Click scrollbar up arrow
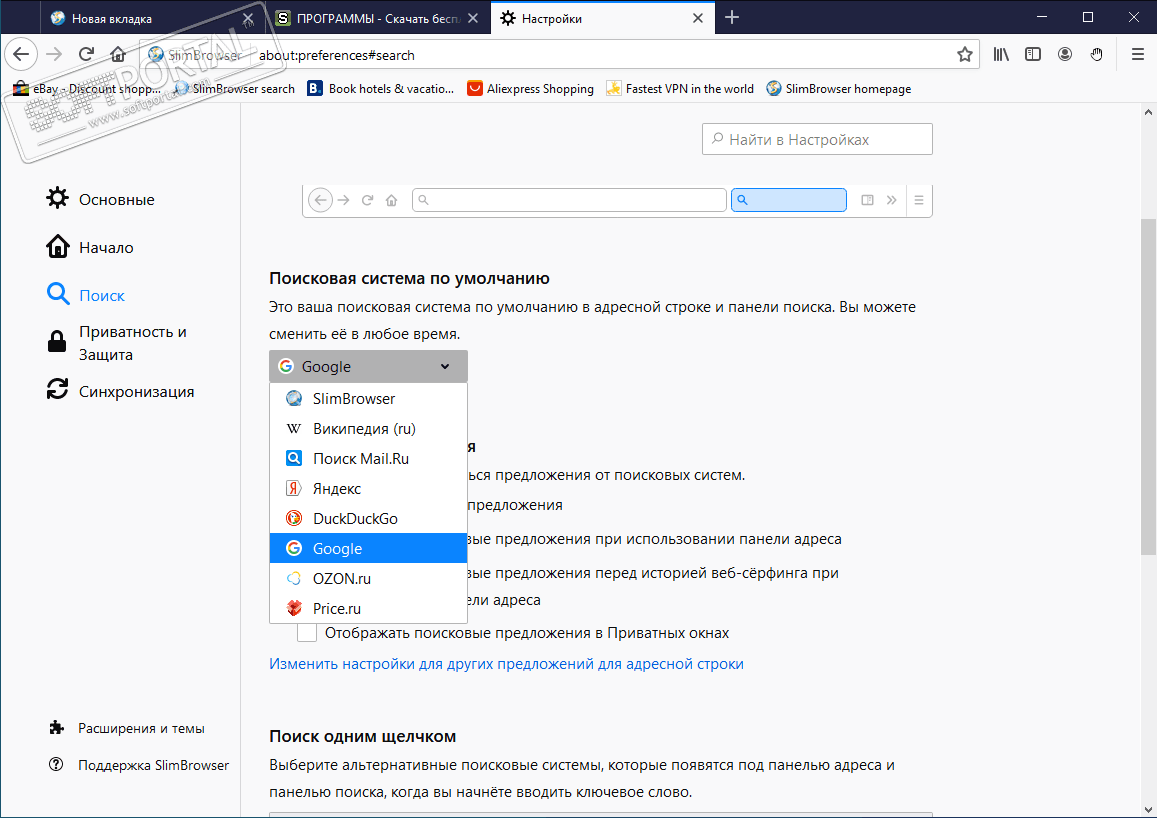Viewport: 1157px width, 818px height. coord(1148,112)
